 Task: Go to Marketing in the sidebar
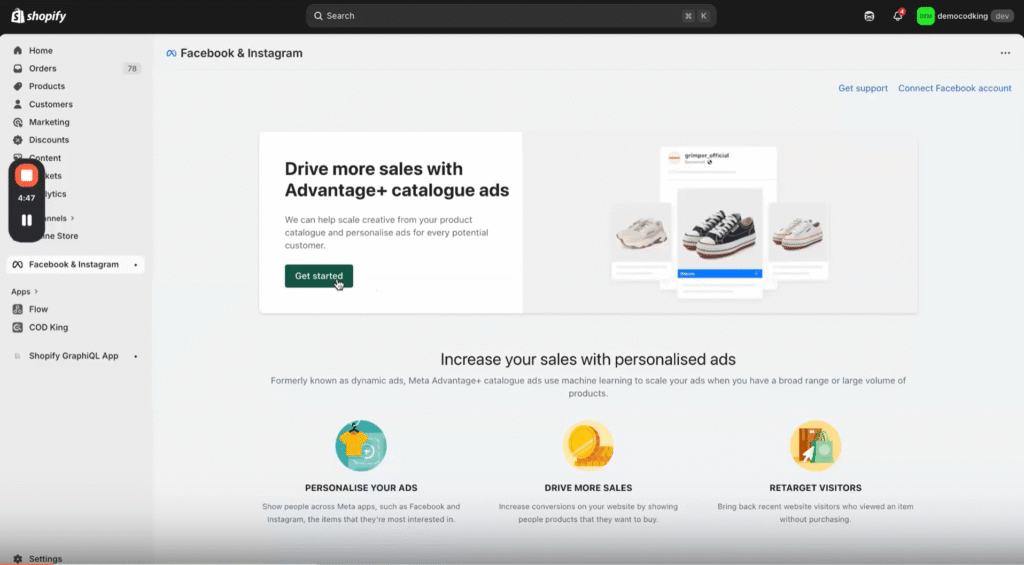pos(49,122)
